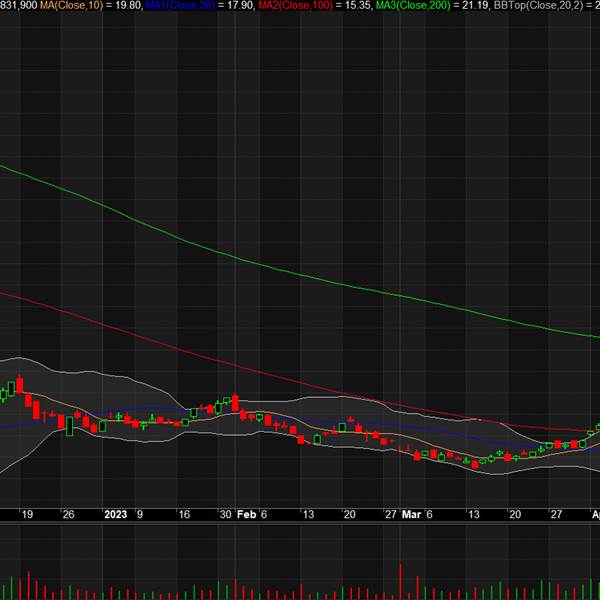Click the MA(Close,10) = 19.80 indicator label

pos(90,5)
